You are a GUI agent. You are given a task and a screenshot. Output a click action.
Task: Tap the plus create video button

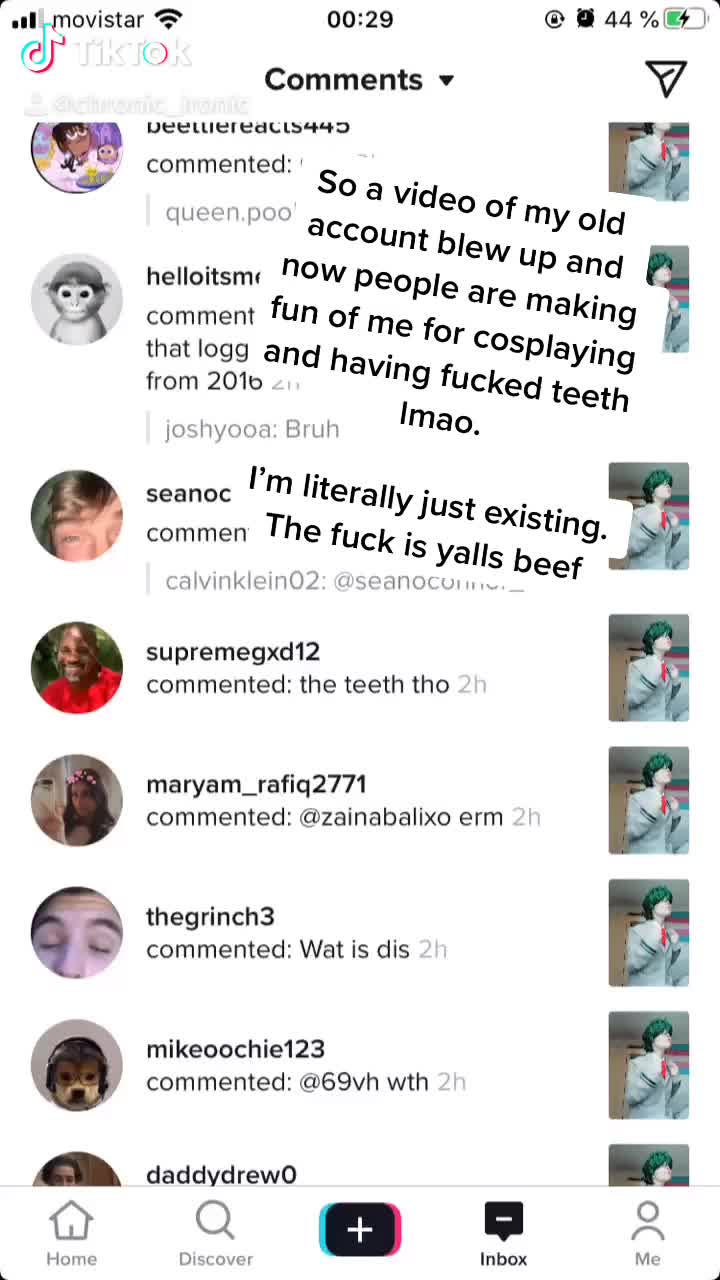(360, 1230)
